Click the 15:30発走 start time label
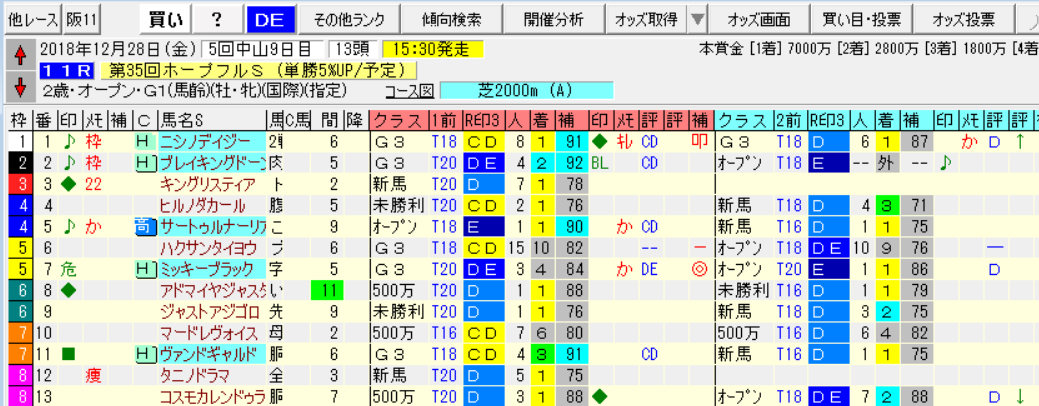The height and width of the screenshot is (406, 1039). click(433, 50)
